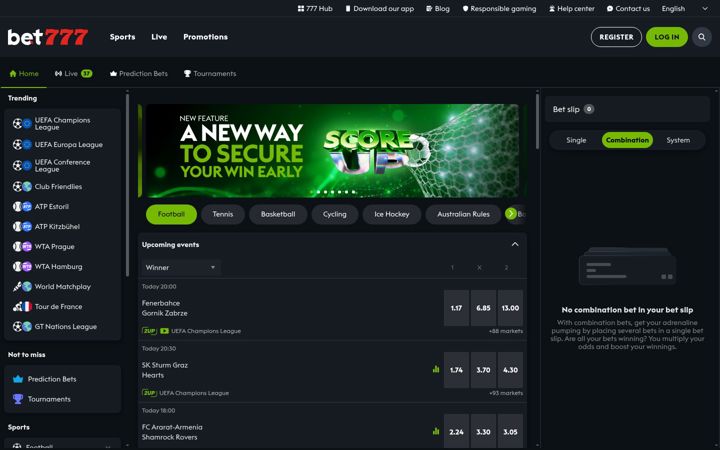
Task: Open statistics icon for FC Ararat-Armenia match
Action: click(436, 431)
